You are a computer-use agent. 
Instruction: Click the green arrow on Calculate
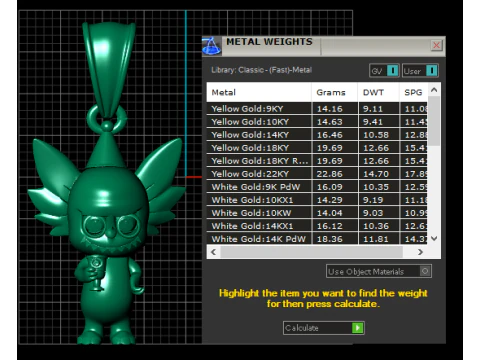pyautogui.click(x=358, y=328)
